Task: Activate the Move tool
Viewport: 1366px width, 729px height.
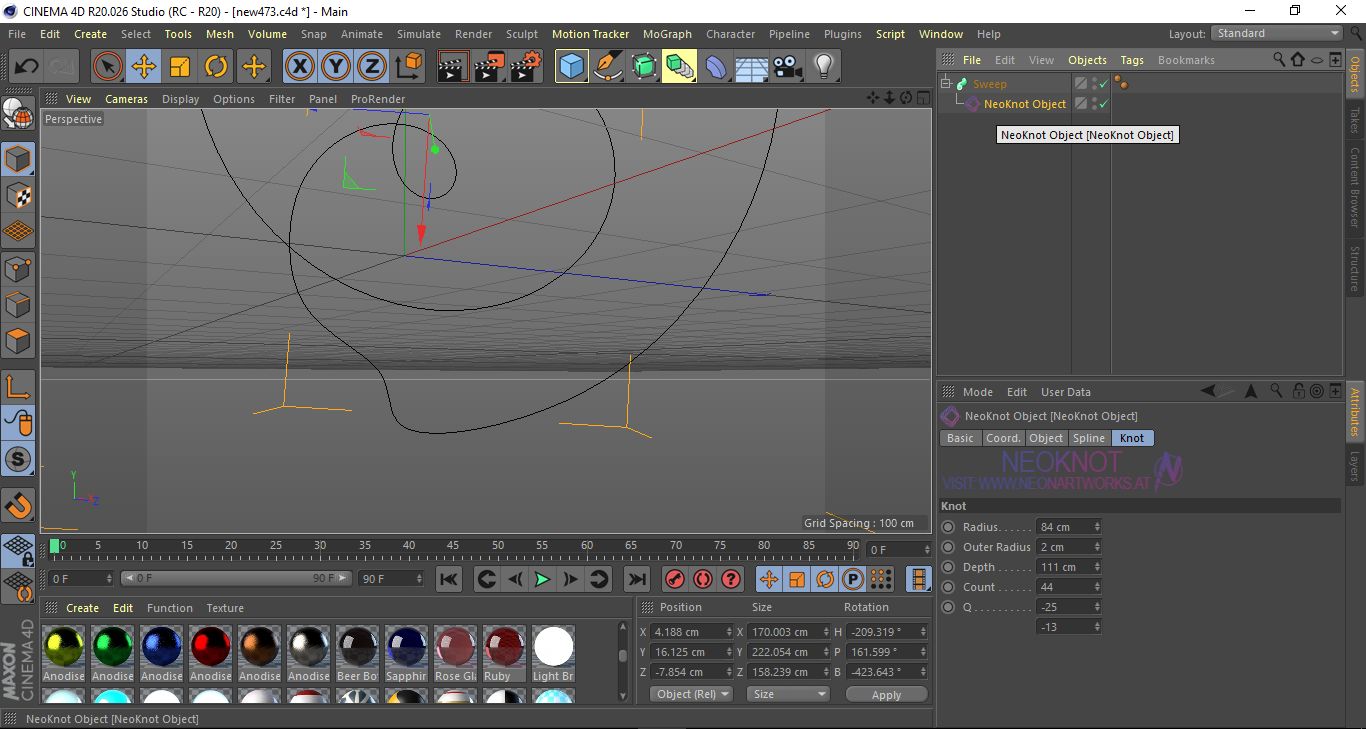Action: coord(144,67)
